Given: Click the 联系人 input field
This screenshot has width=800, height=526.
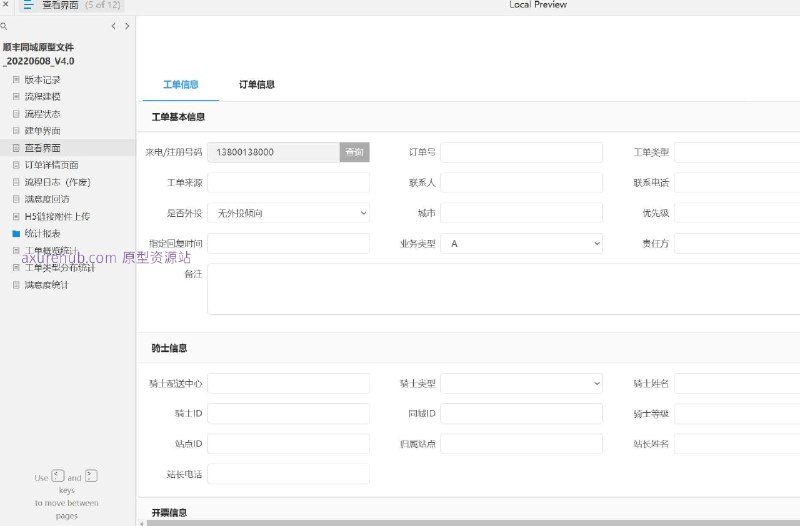Looking at the screenshot, I should tap(521, 183).
